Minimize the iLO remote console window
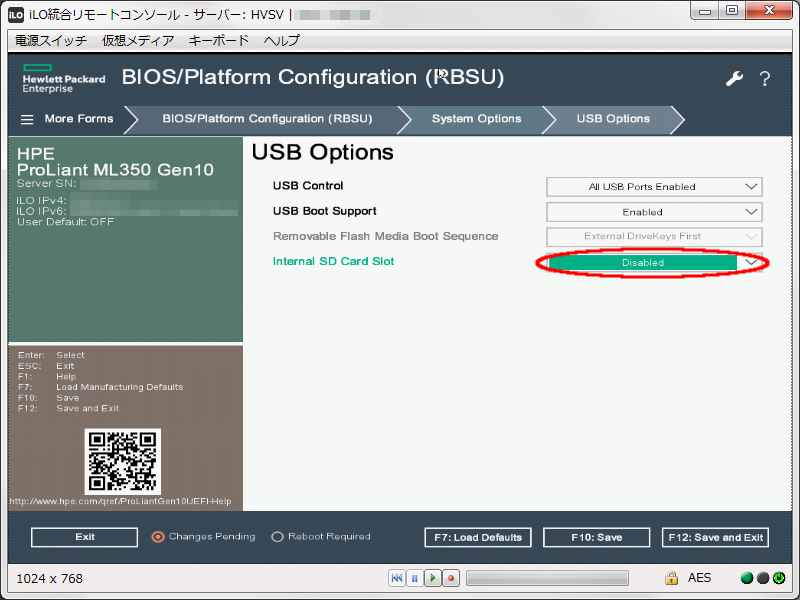 tap(705, 11)
